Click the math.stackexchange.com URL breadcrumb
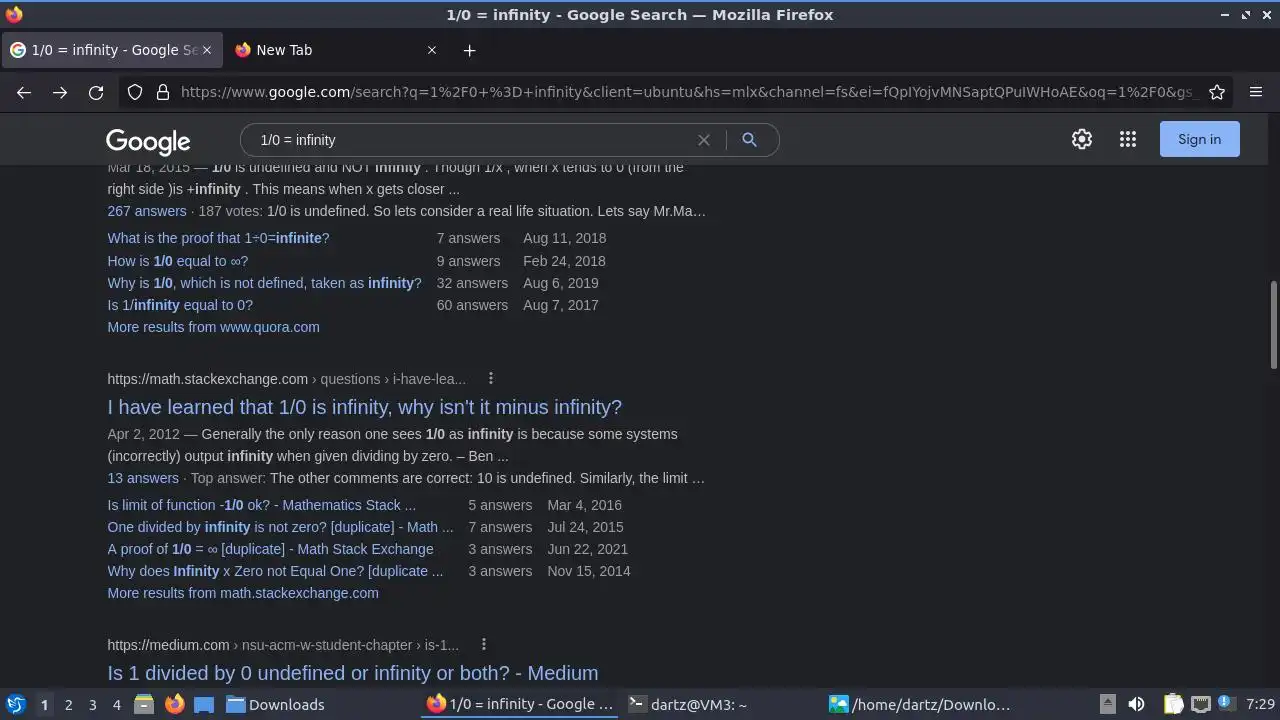The width and height of the screenshot is (1280, 720). [x=287, y=379]
